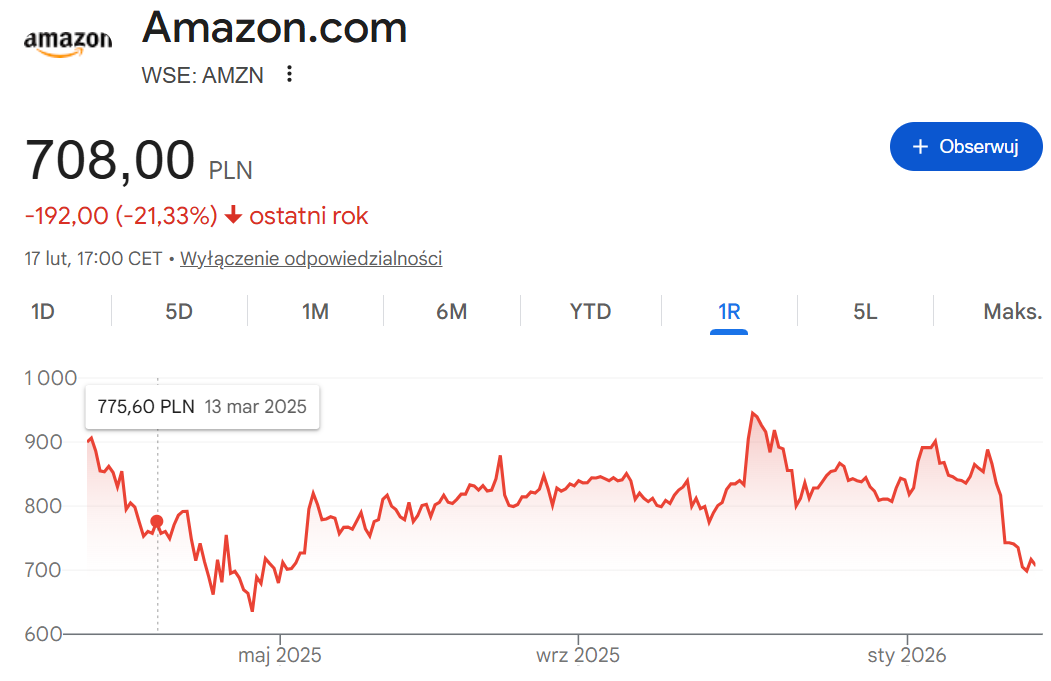Click the wrz 2025 axis label
The image size is (1051, 681).
pyautogui.click(x=578, y=656)
